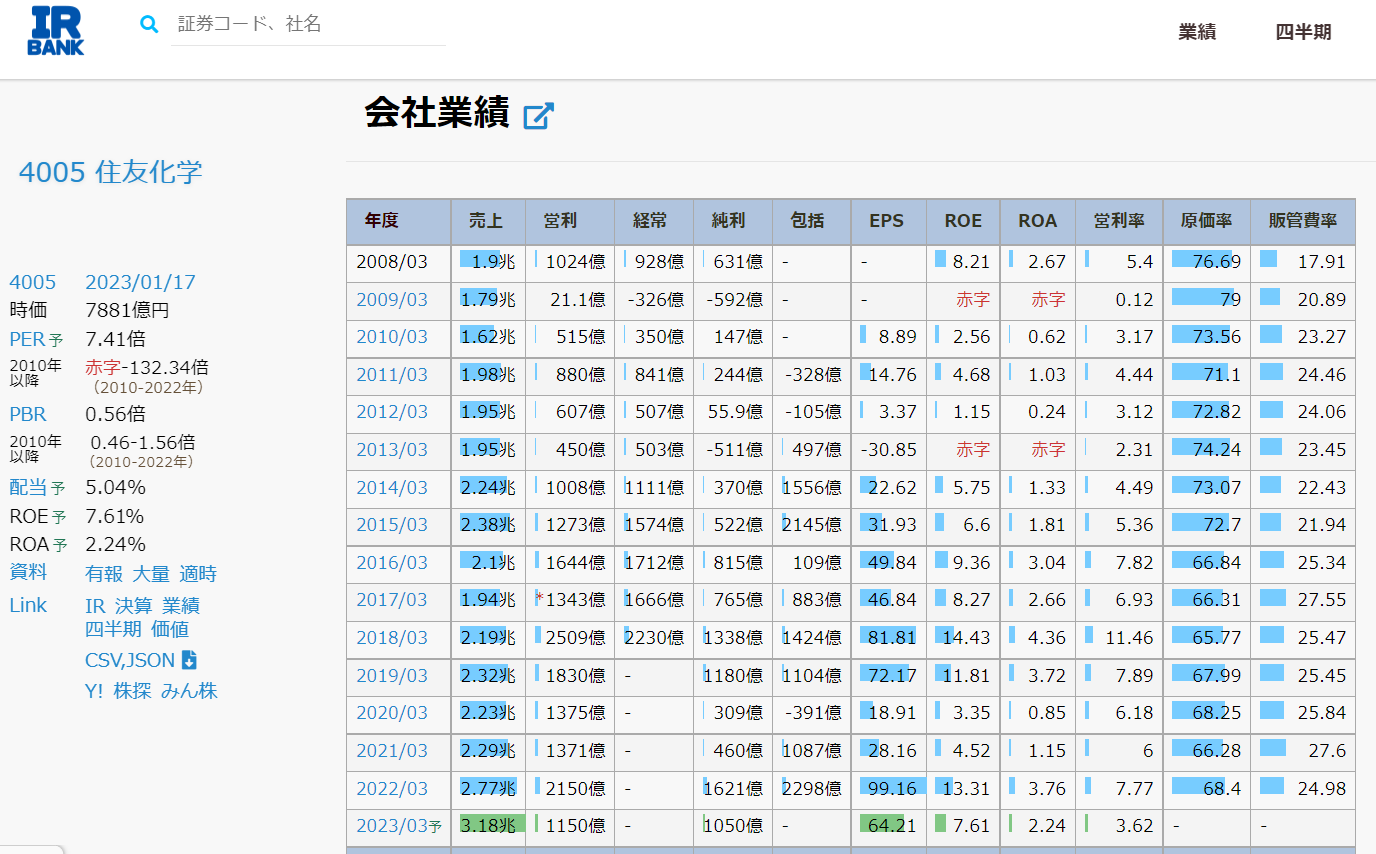Click the ROA column header
Image resolution: width=1376 pixels, height=854 pixels.
pyautogui.click(x=1038, y=221)
